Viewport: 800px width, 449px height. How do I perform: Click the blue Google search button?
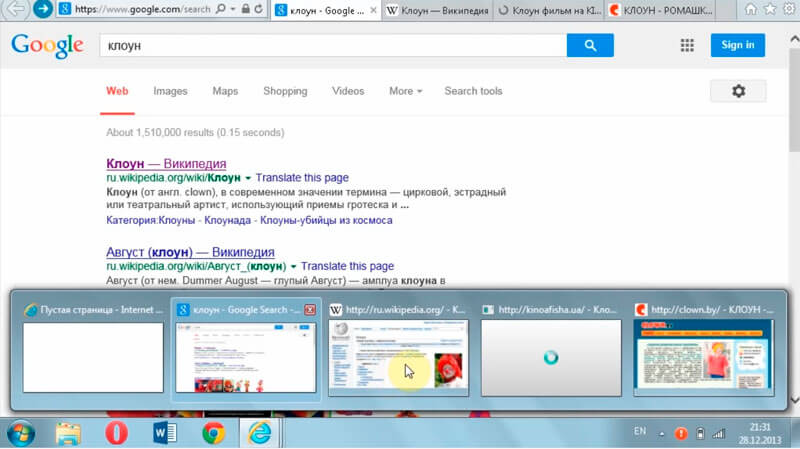click(x=590, y=45)
